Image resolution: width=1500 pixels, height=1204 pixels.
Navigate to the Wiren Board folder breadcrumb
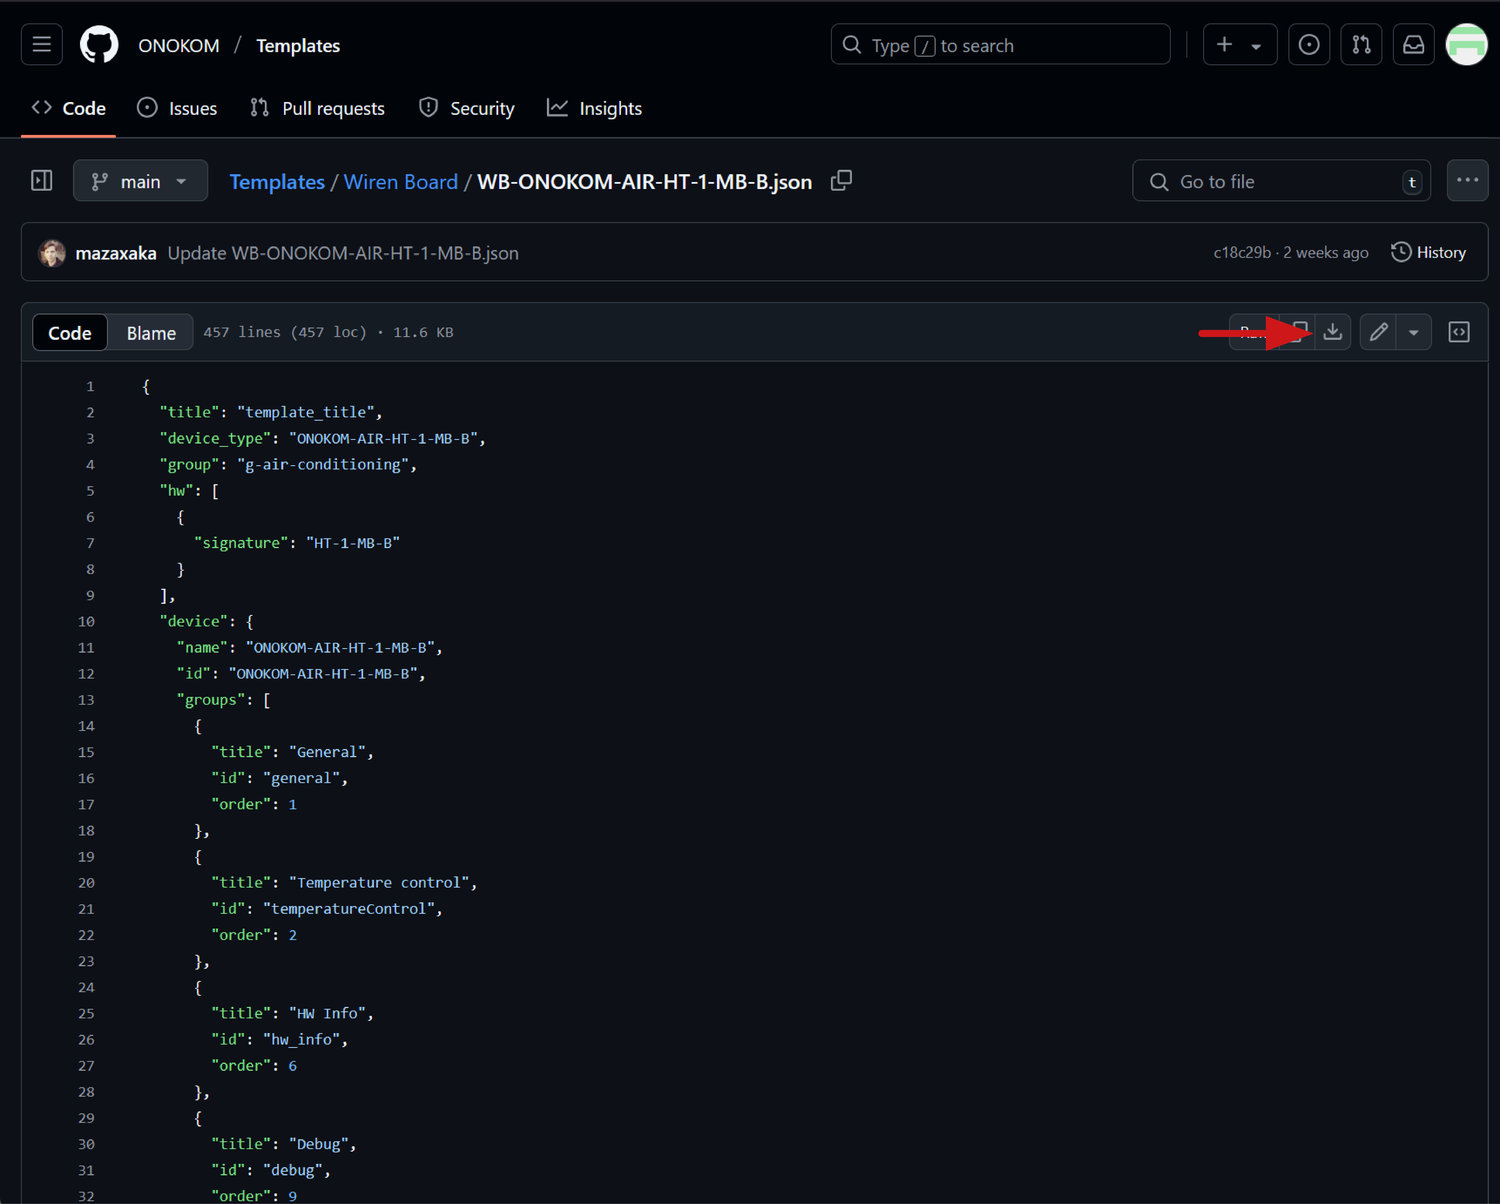401,182
